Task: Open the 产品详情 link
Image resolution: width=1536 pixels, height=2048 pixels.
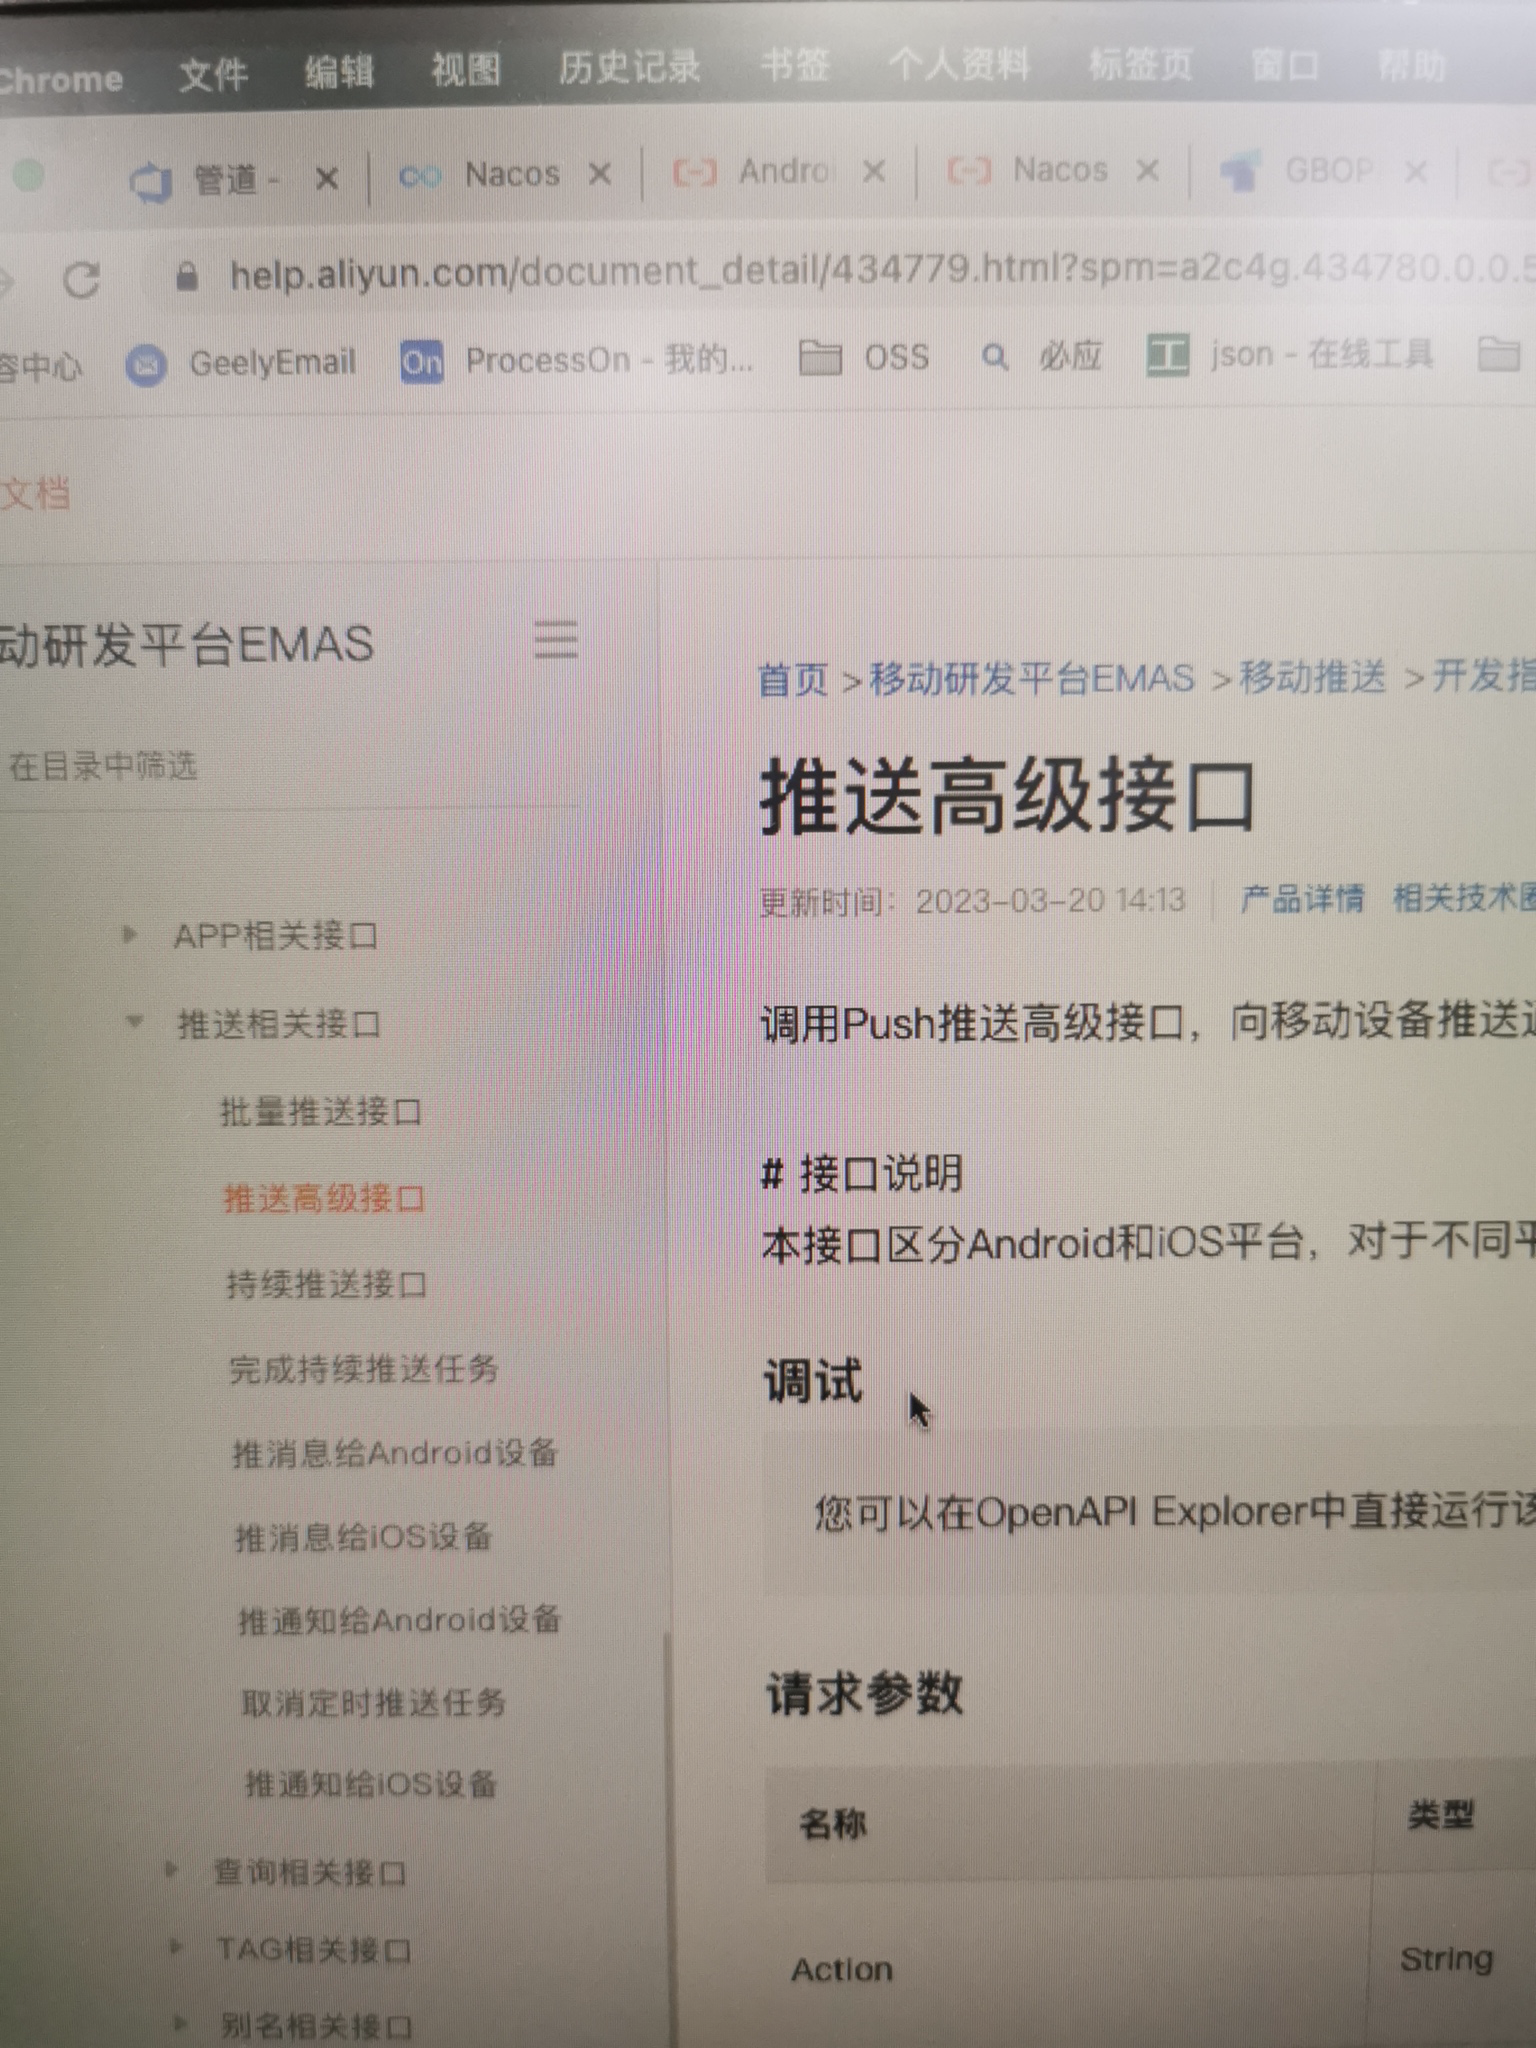Action: click(1302, 898)
